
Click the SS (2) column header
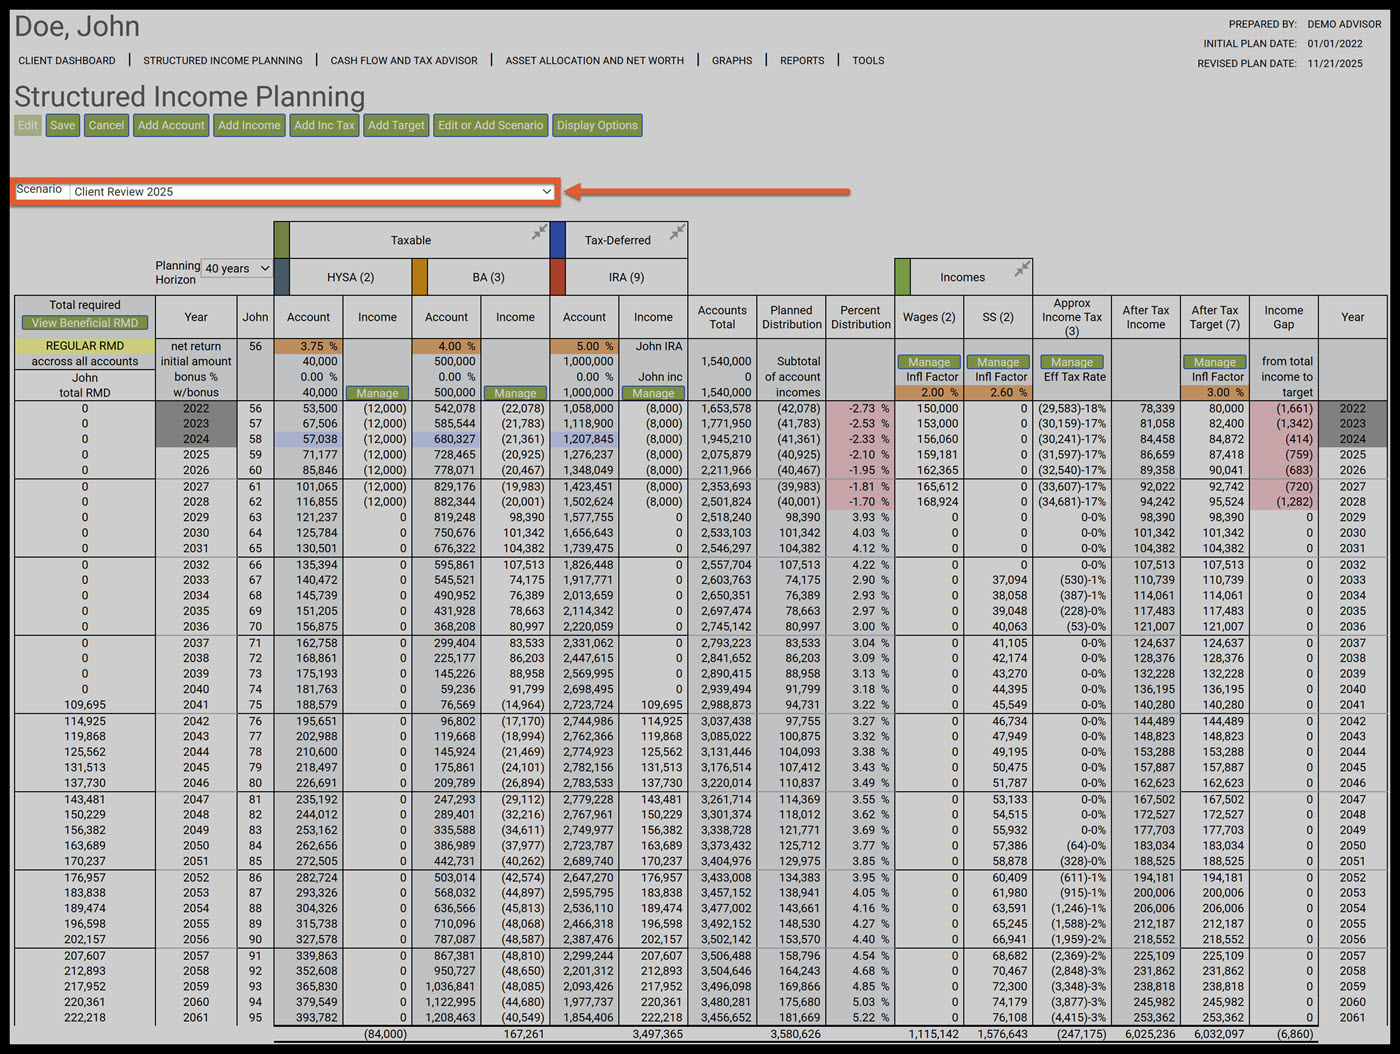[998, 317]
